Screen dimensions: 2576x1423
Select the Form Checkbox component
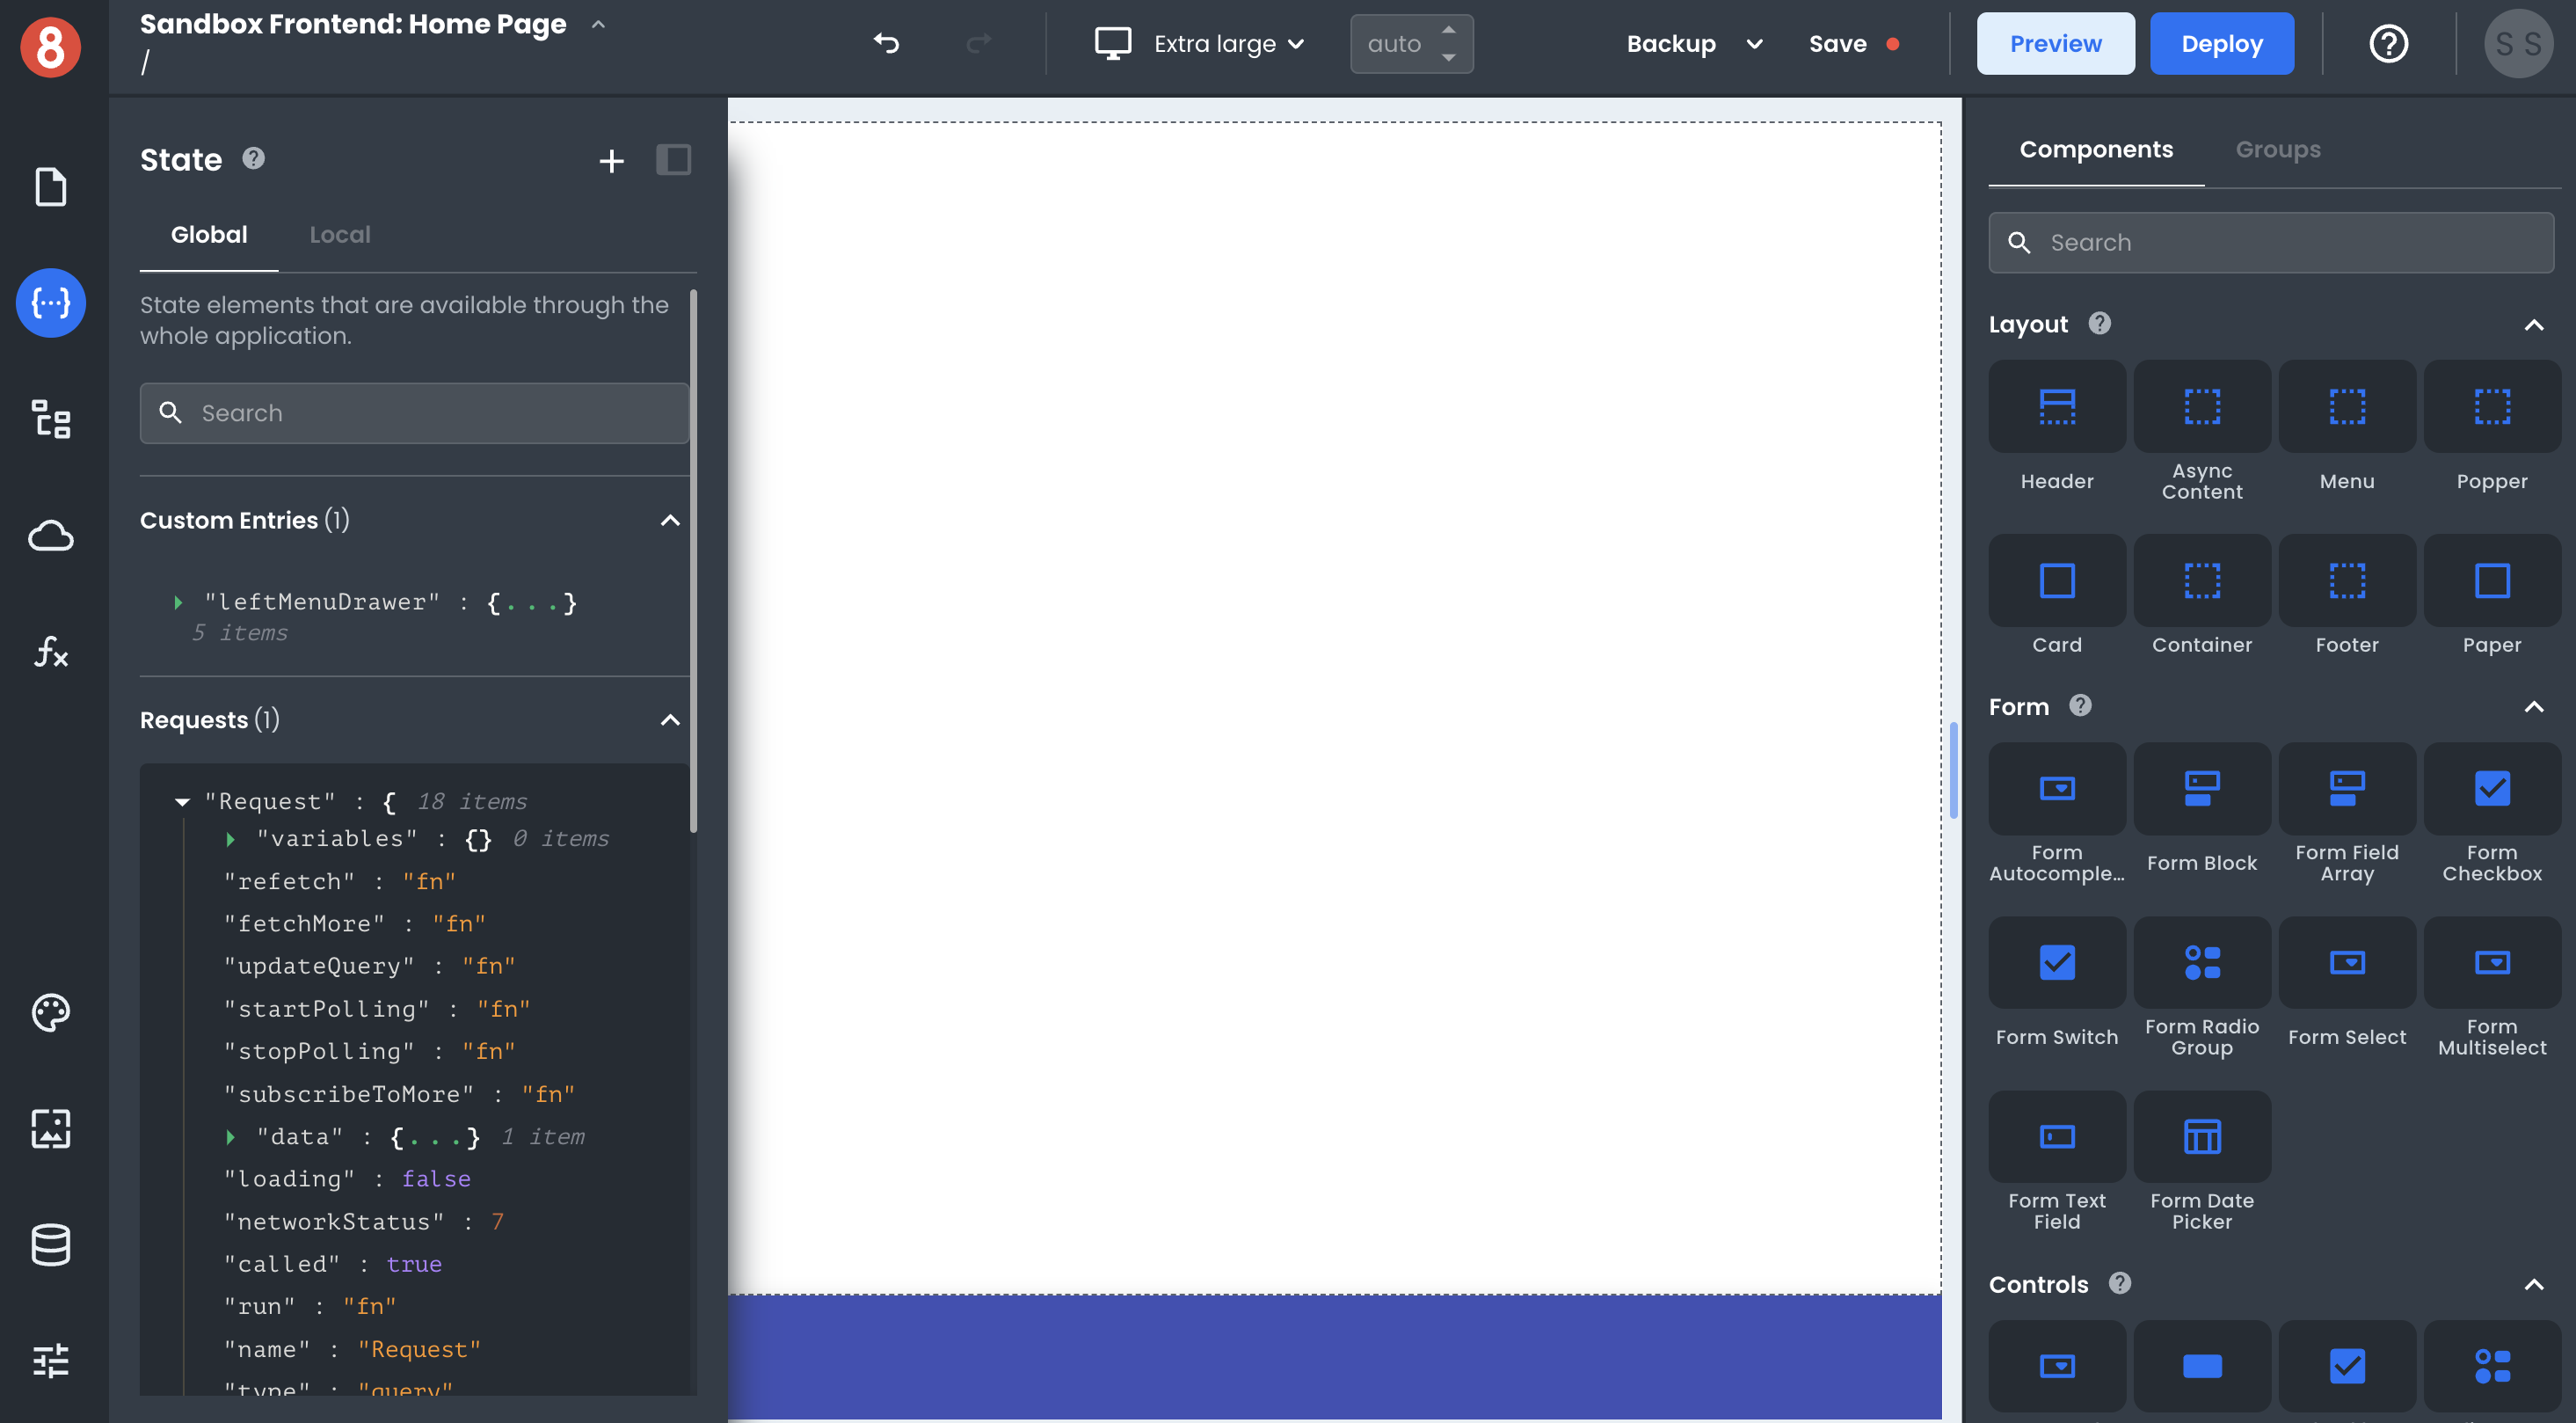point(2491,789)
